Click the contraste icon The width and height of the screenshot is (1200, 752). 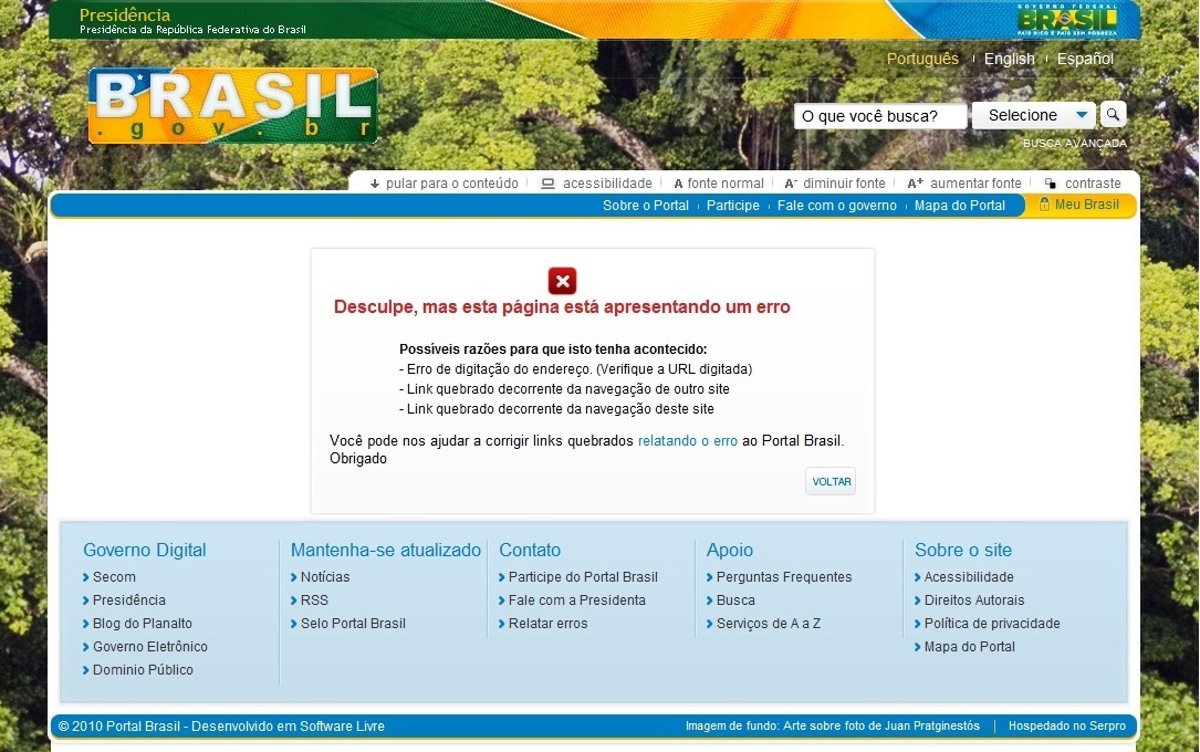pyautogui.click(x=1050, y=183)
